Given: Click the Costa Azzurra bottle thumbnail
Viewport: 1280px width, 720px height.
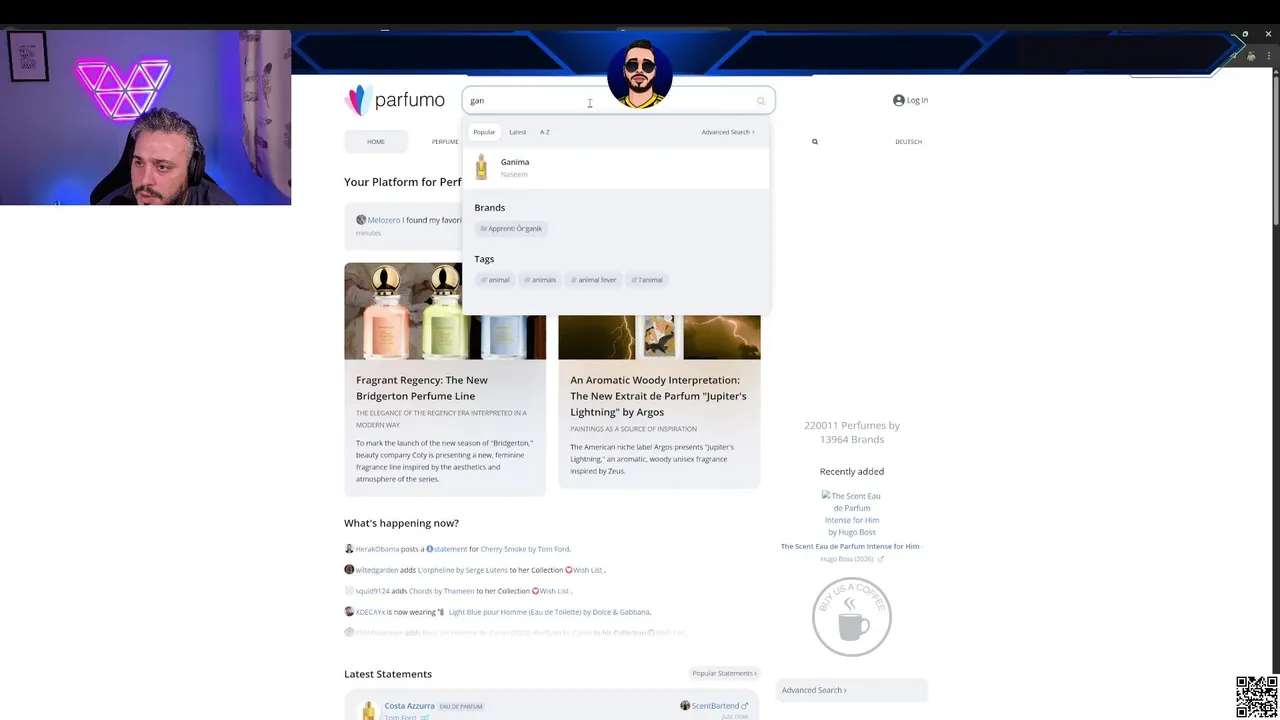Looking at the screenshot, I should click(x=369, y=710).
